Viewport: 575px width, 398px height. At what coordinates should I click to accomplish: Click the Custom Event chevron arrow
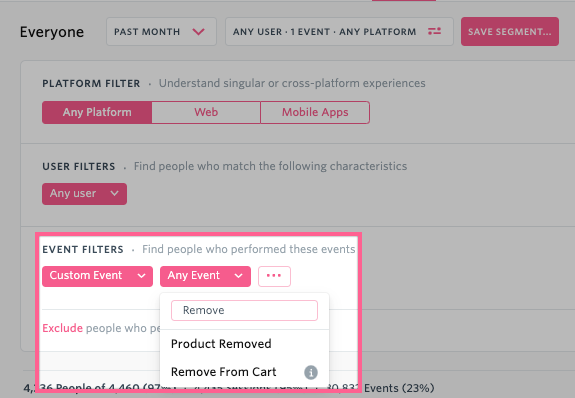coord(142,276)
